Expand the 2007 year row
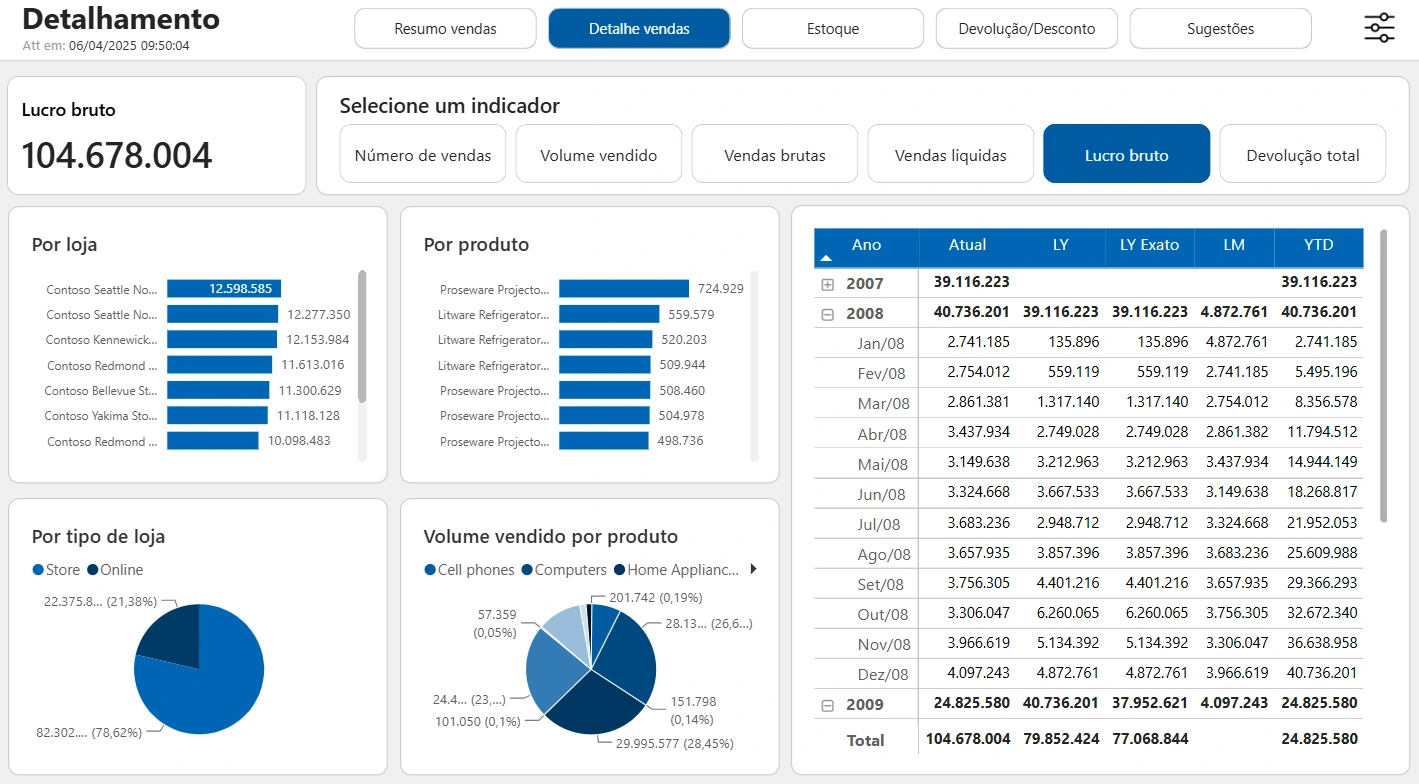Screen dimensions: 1419x784 [x=828, y=284]
